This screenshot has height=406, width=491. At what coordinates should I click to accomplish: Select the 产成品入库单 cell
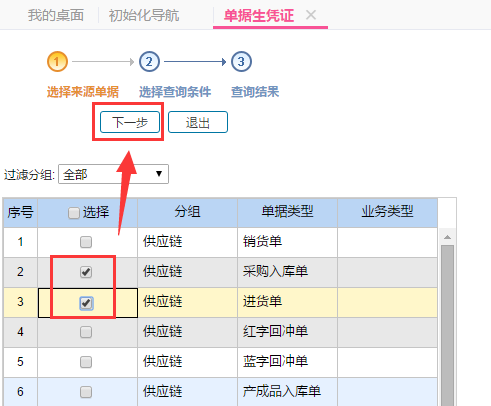pyautogui.click(x=287, y=392)
